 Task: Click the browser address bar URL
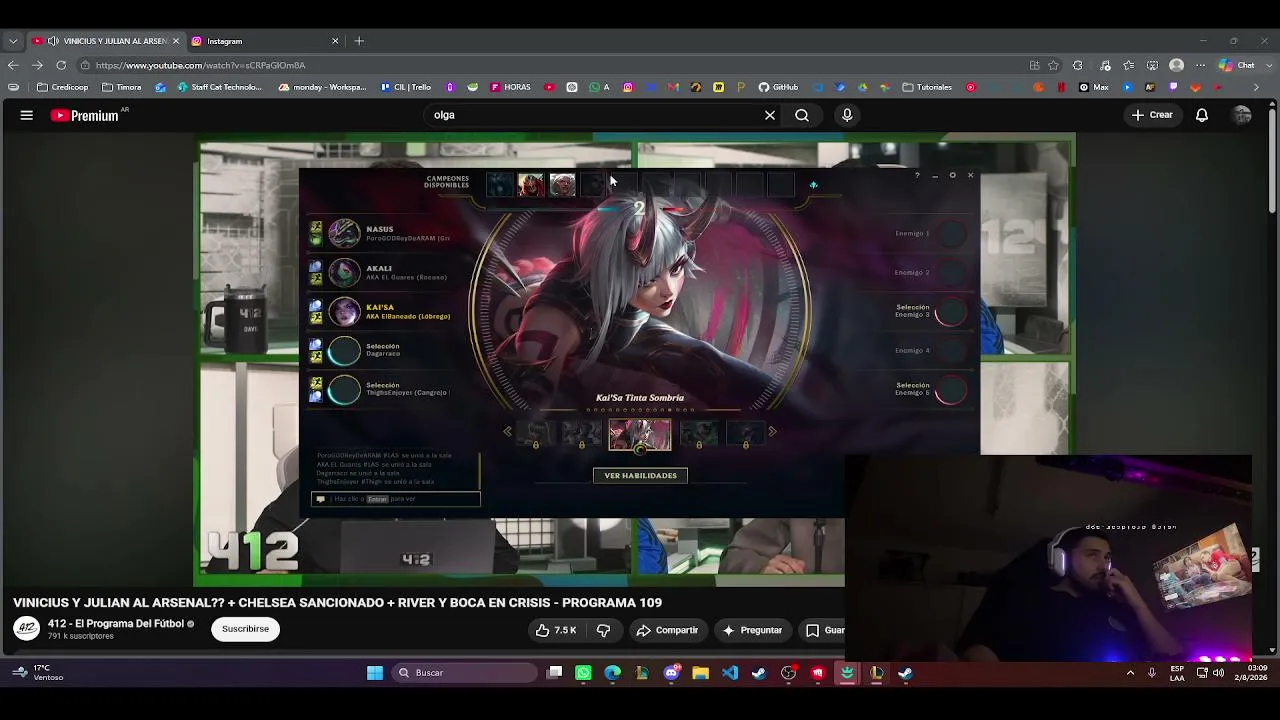coord(201,65)
